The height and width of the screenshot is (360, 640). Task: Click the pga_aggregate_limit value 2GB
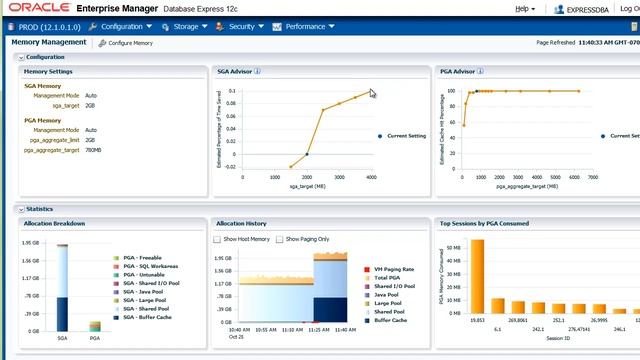coord(90,140)
